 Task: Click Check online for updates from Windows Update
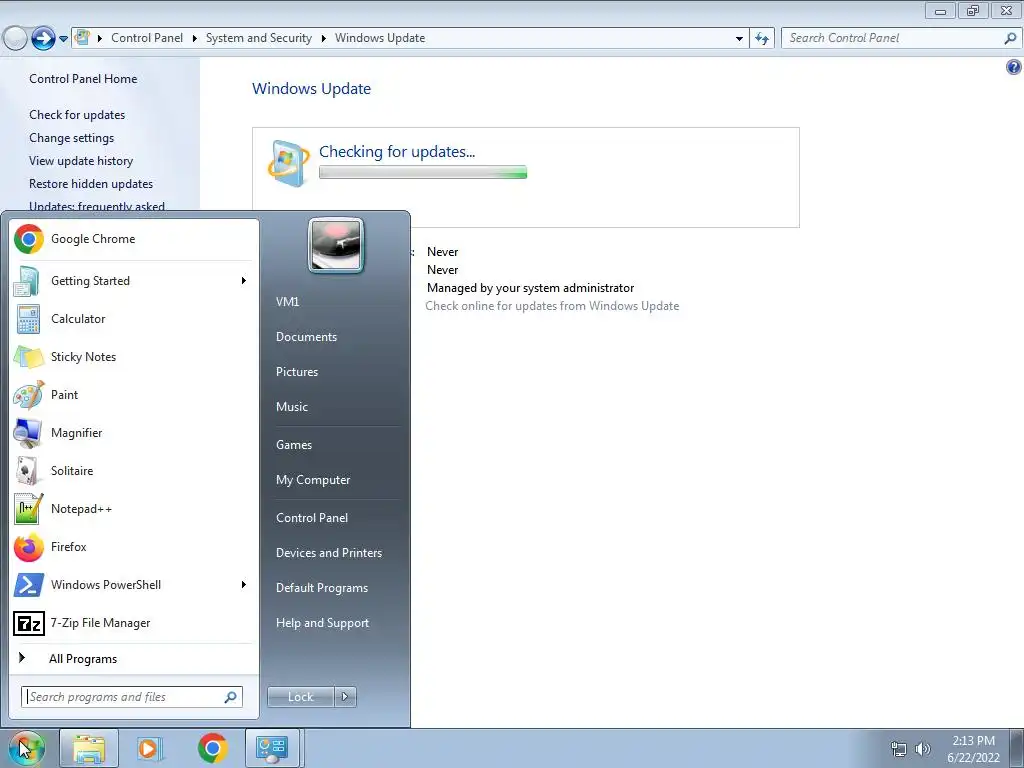tap(552, 306)
